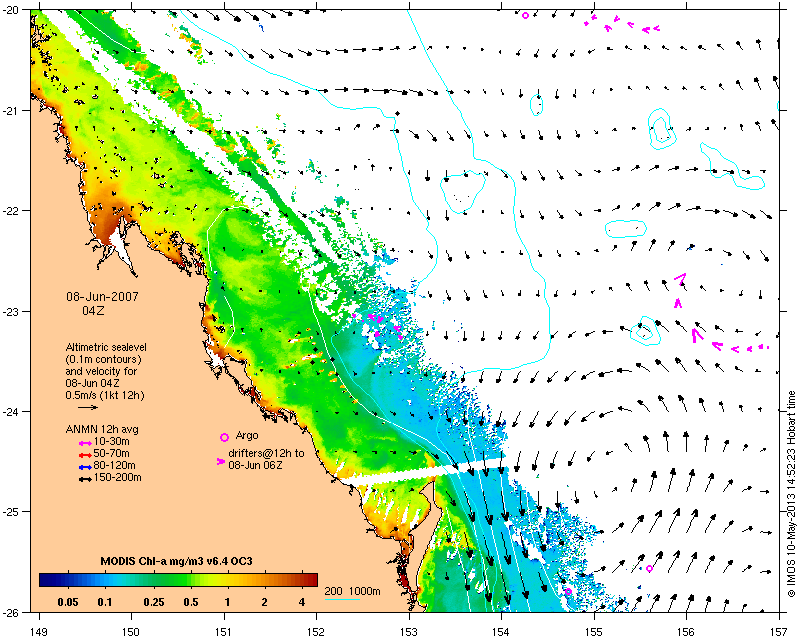This screenshot has width=800, height=640.
Task: Click the colorbar tick label '4'
Action: tap(302, 602)
